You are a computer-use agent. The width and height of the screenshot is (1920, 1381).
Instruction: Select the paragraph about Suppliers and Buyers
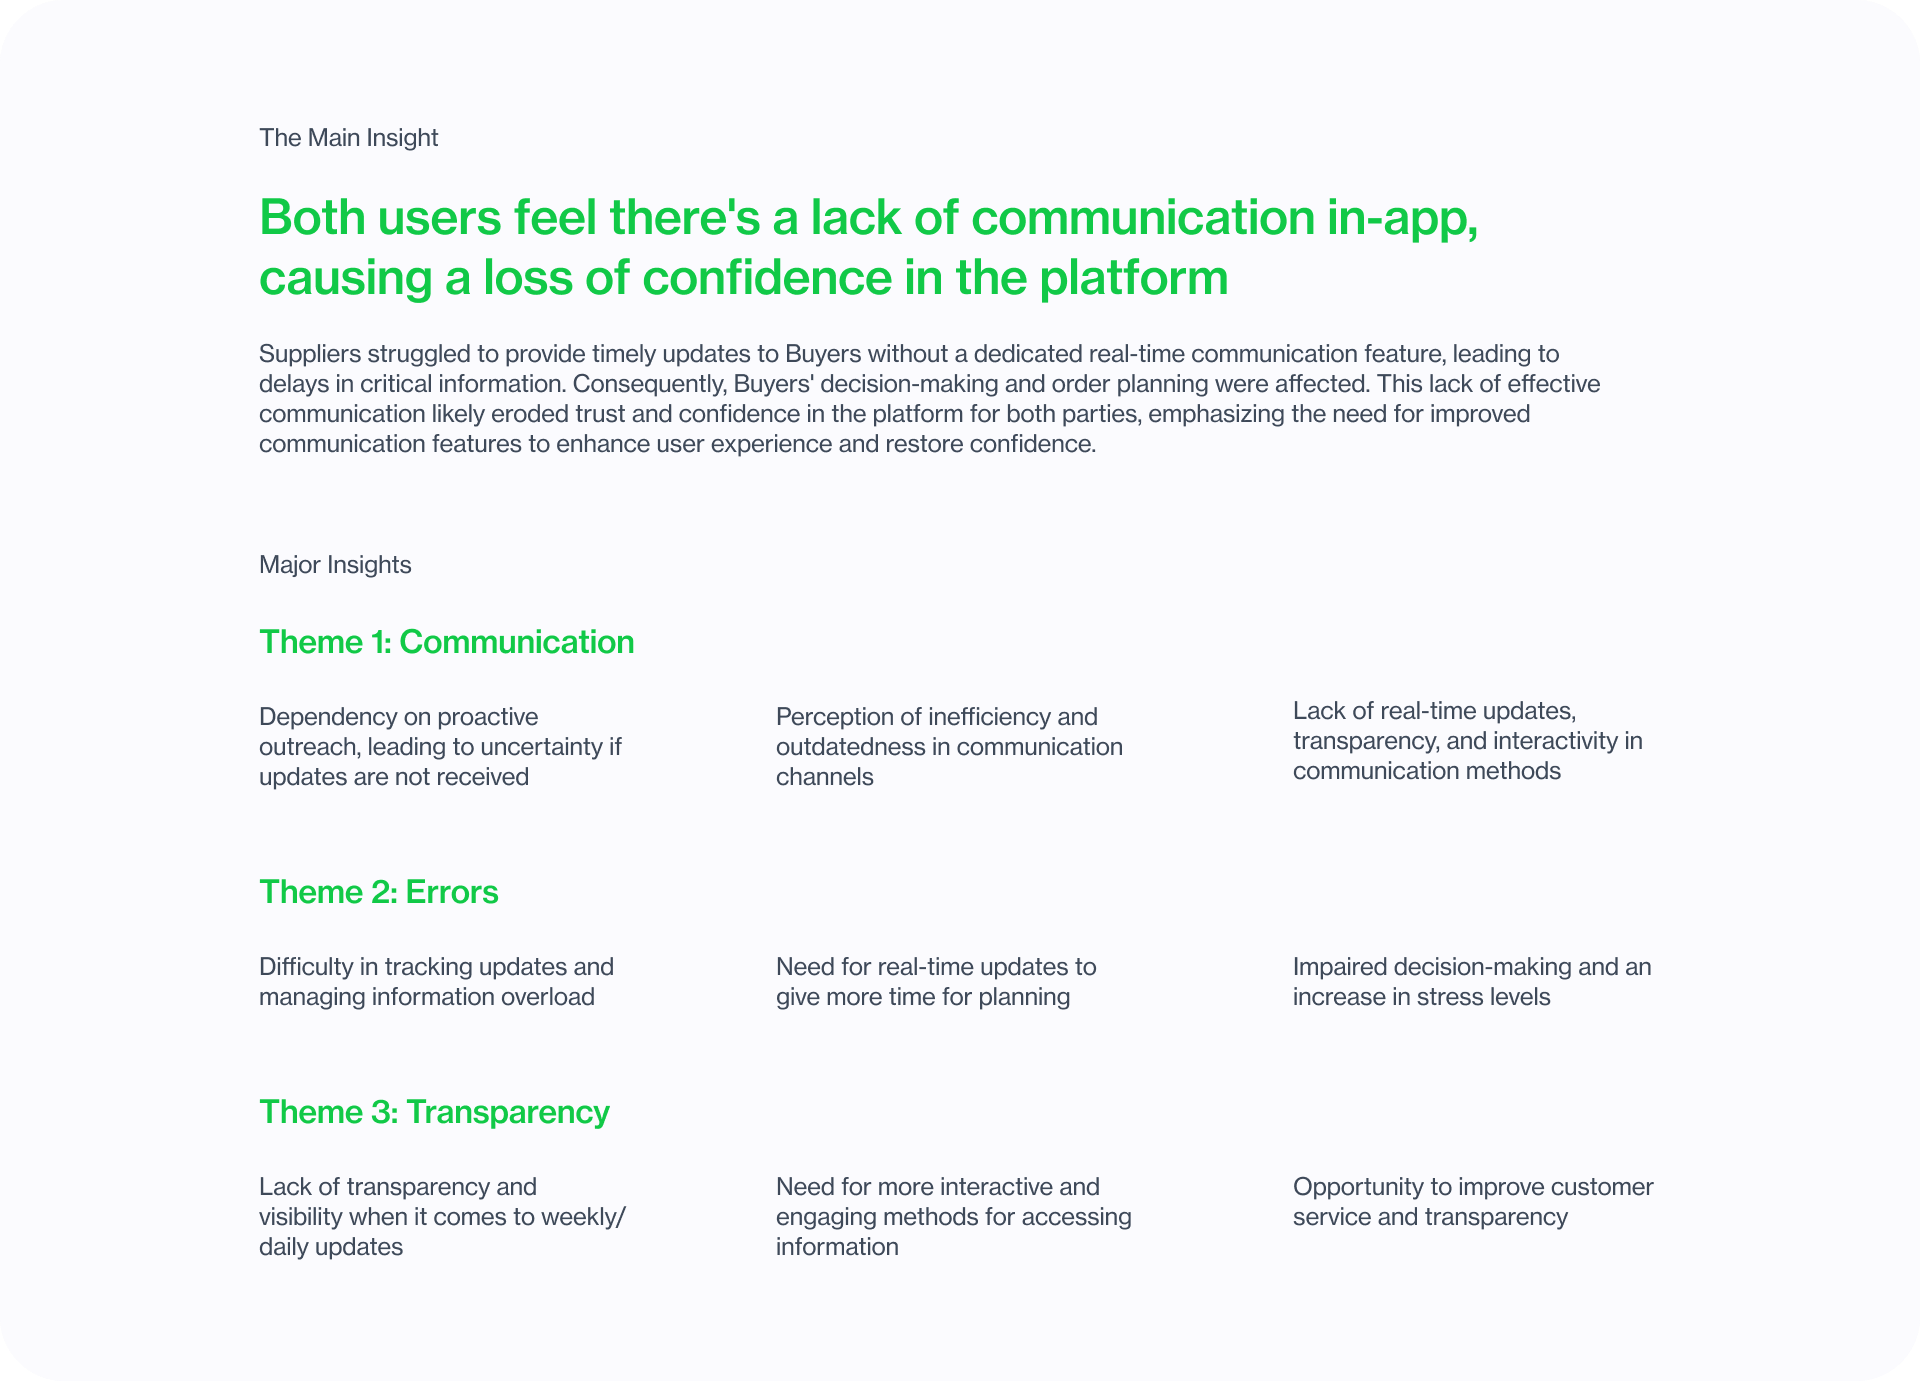coord(929,399)
